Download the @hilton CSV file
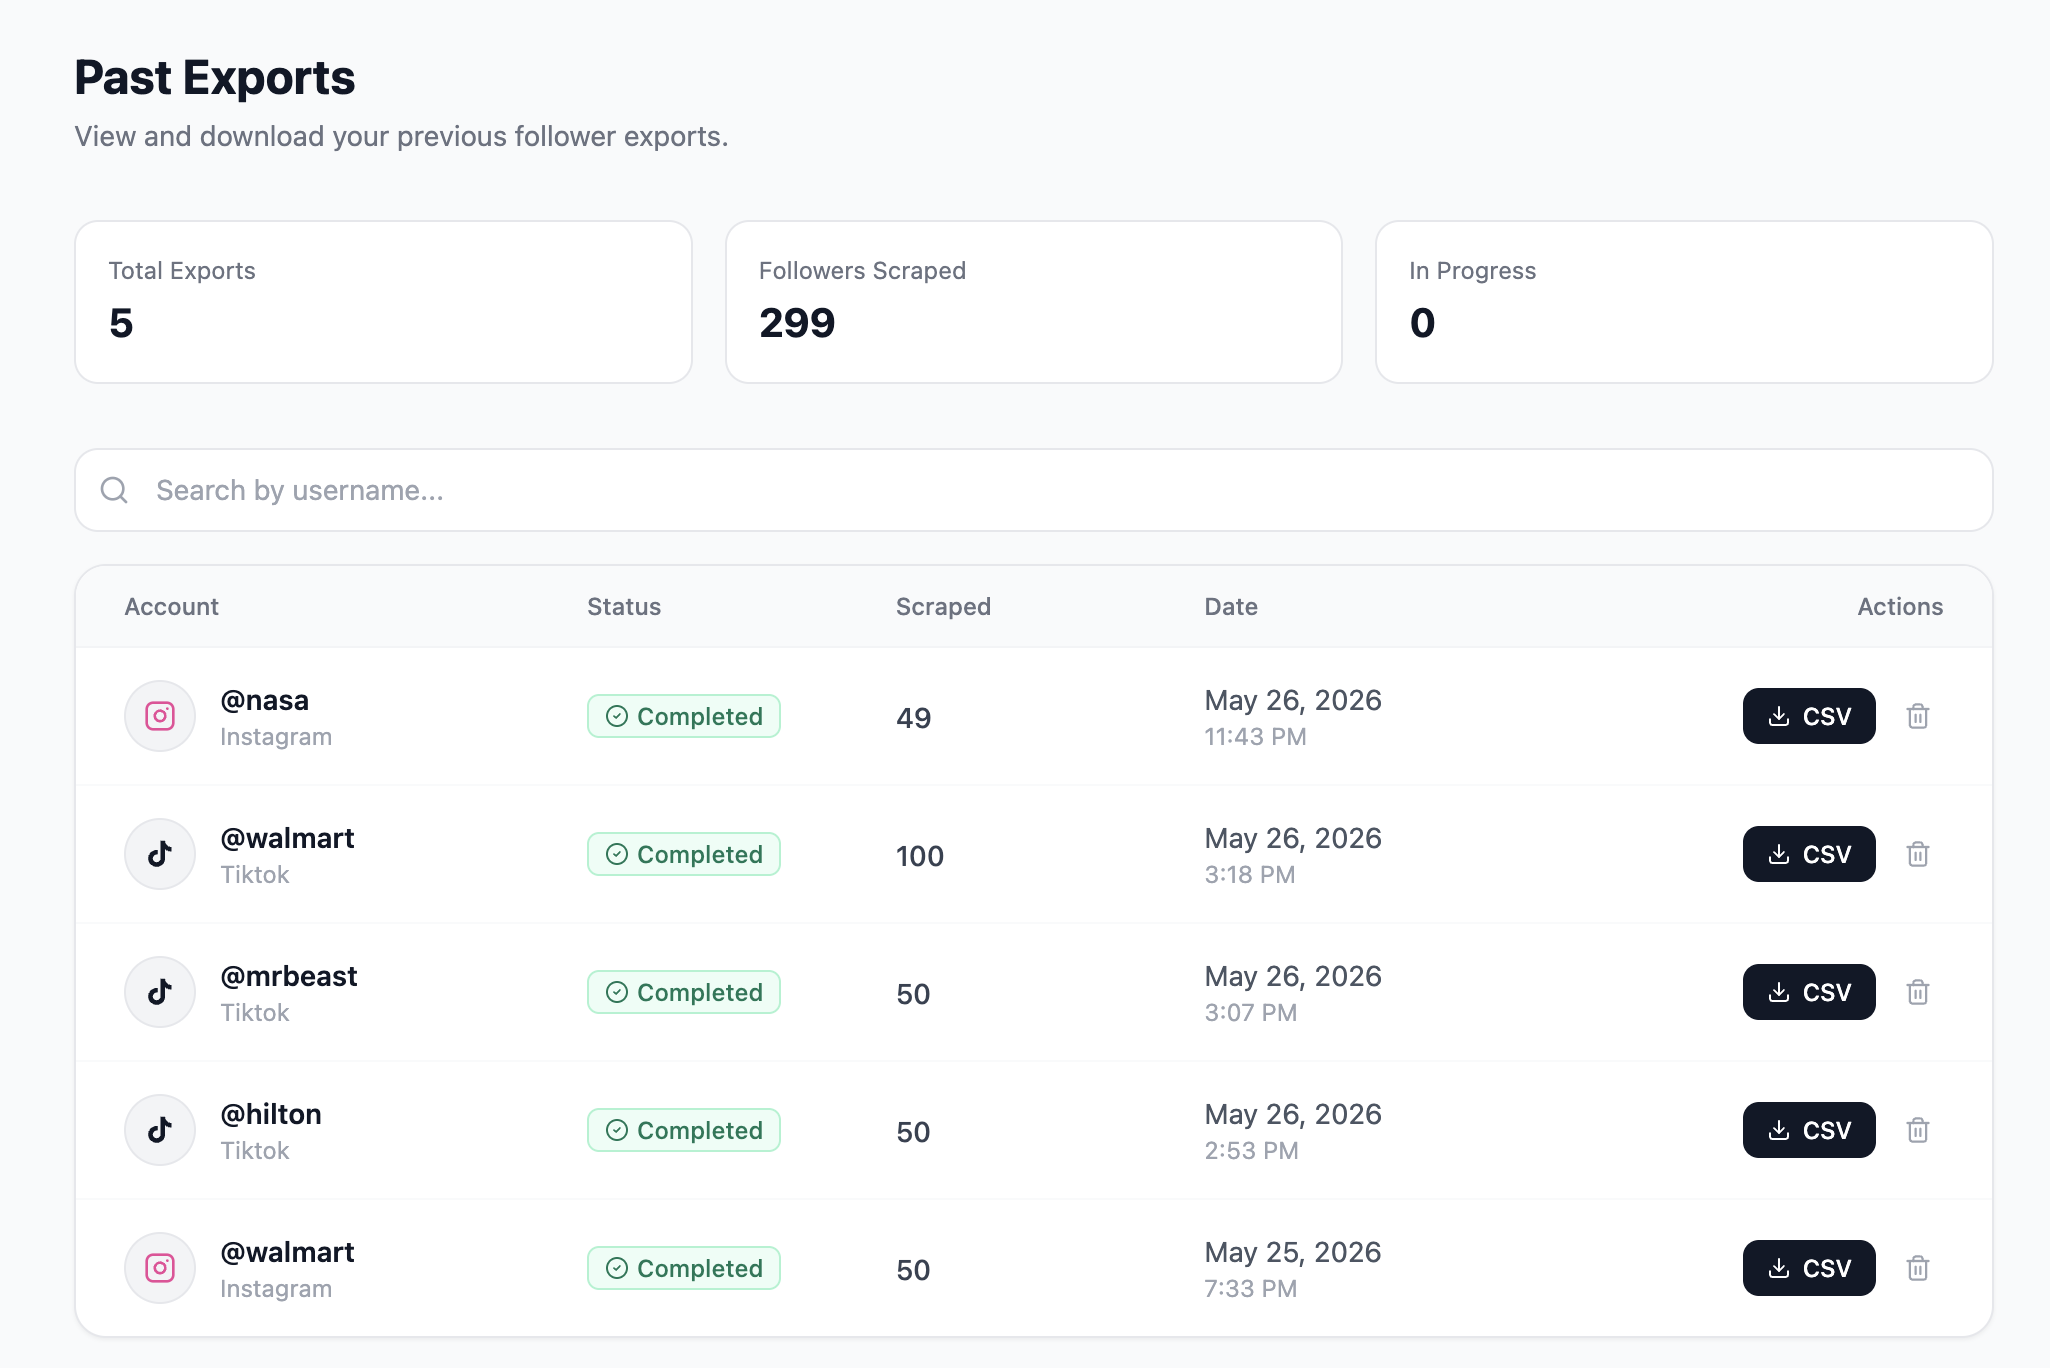 click(1809, 1130)
